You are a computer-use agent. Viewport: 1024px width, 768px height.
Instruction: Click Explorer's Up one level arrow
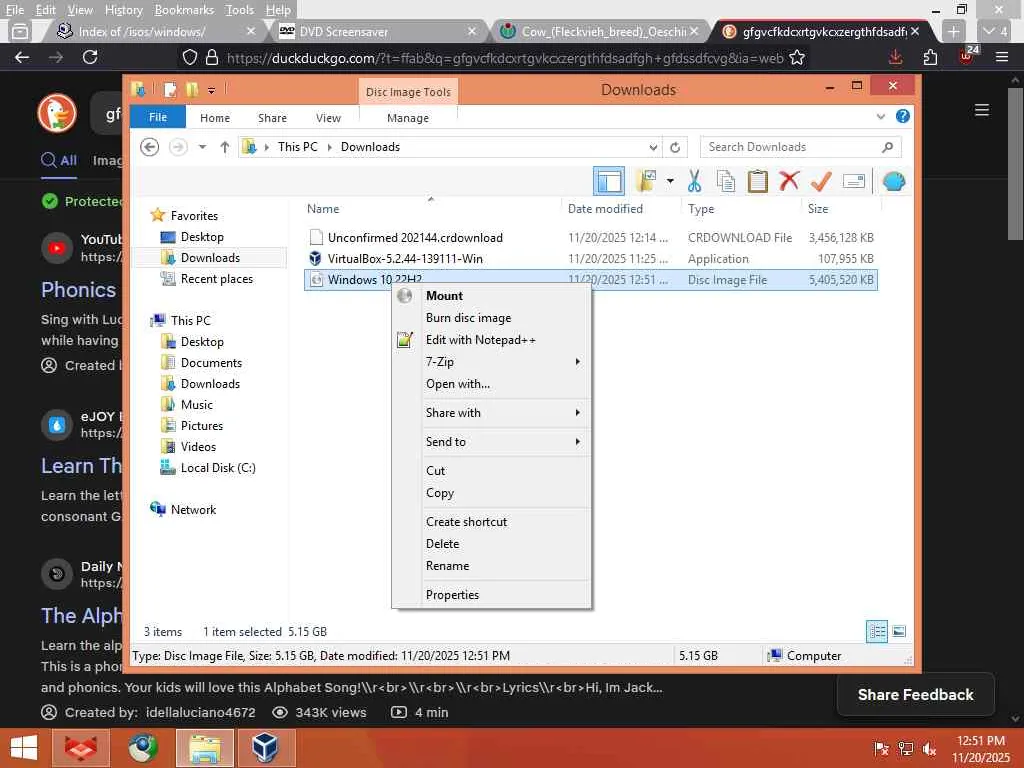coord(225,147)
